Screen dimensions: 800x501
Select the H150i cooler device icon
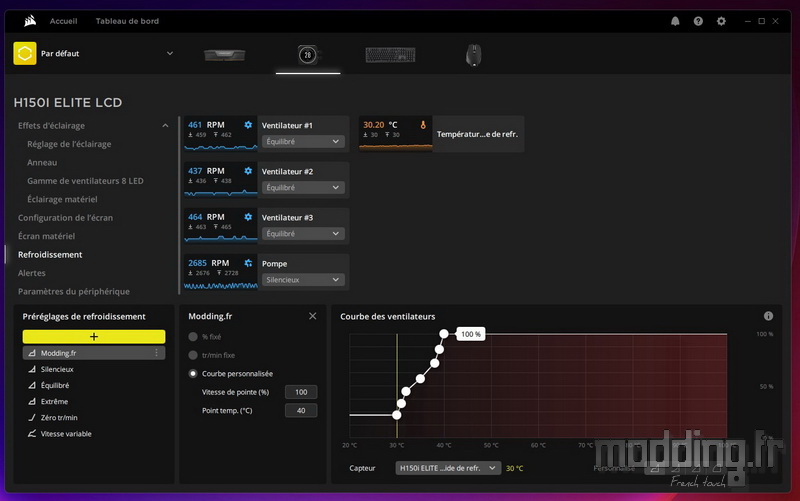coord(308,55)
